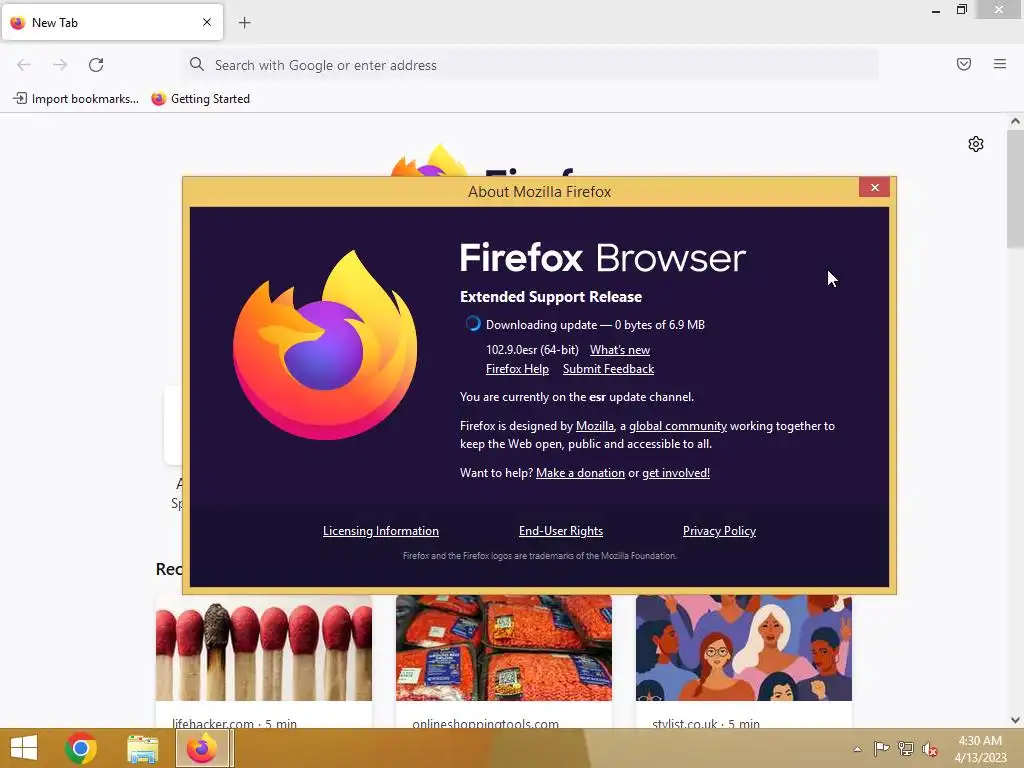The width and height of the screenshot is (1024, 768).
Task: Click the page's vertical scrollbar thumb
Action: (x=1015, y=188)
